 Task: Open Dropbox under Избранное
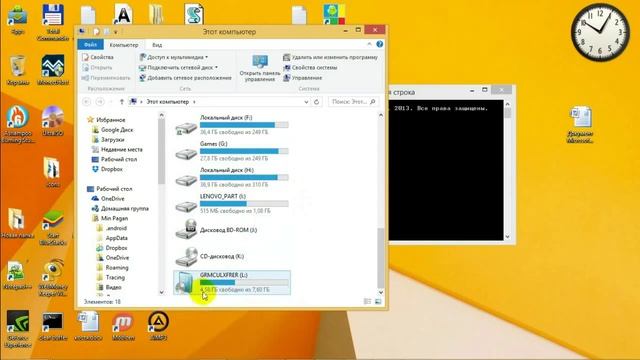tap(107, 169)
